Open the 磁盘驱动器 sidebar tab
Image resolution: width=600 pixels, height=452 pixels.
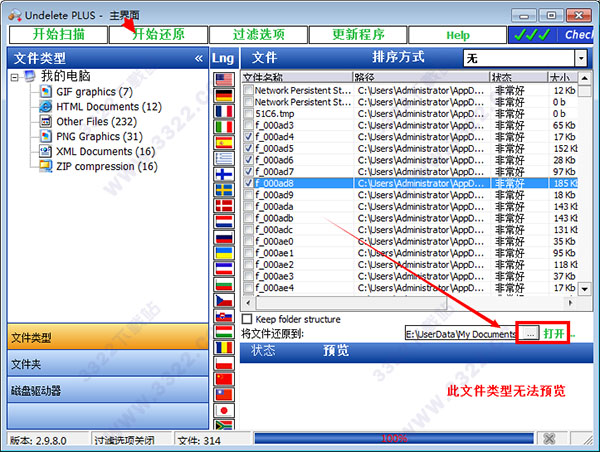108,390
